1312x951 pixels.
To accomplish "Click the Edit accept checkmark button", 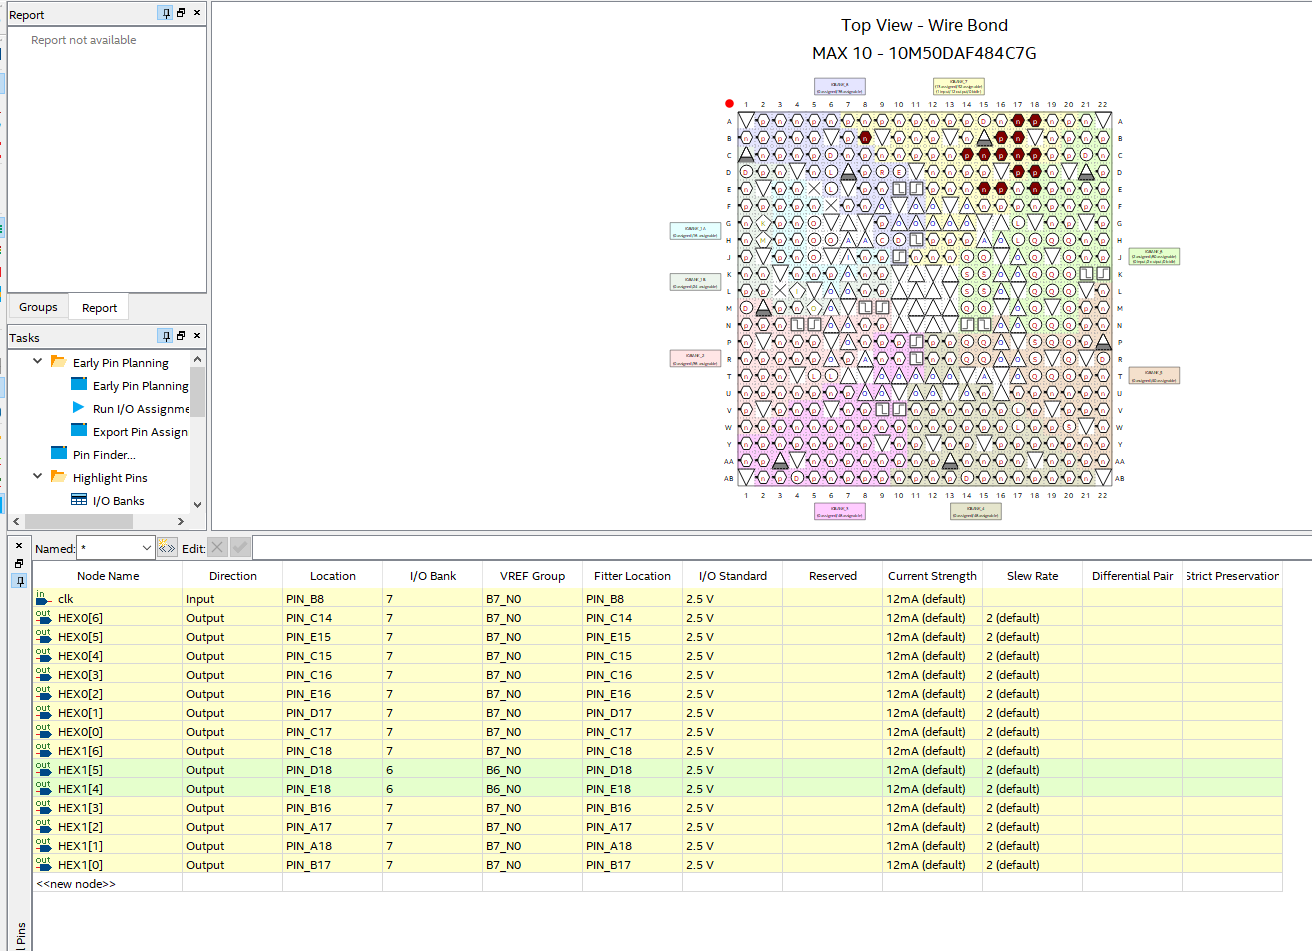I will pyautogui.click(x=240, y=548).
